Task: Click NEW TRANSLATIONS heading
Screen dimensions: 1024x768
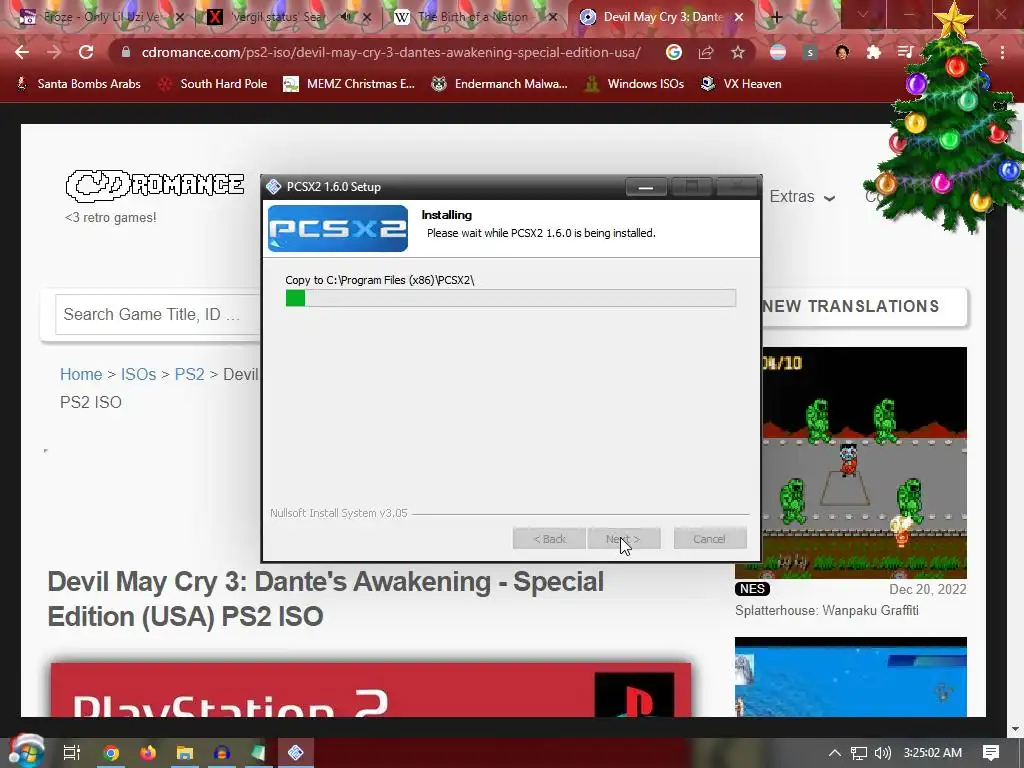Action: (850, 306)
